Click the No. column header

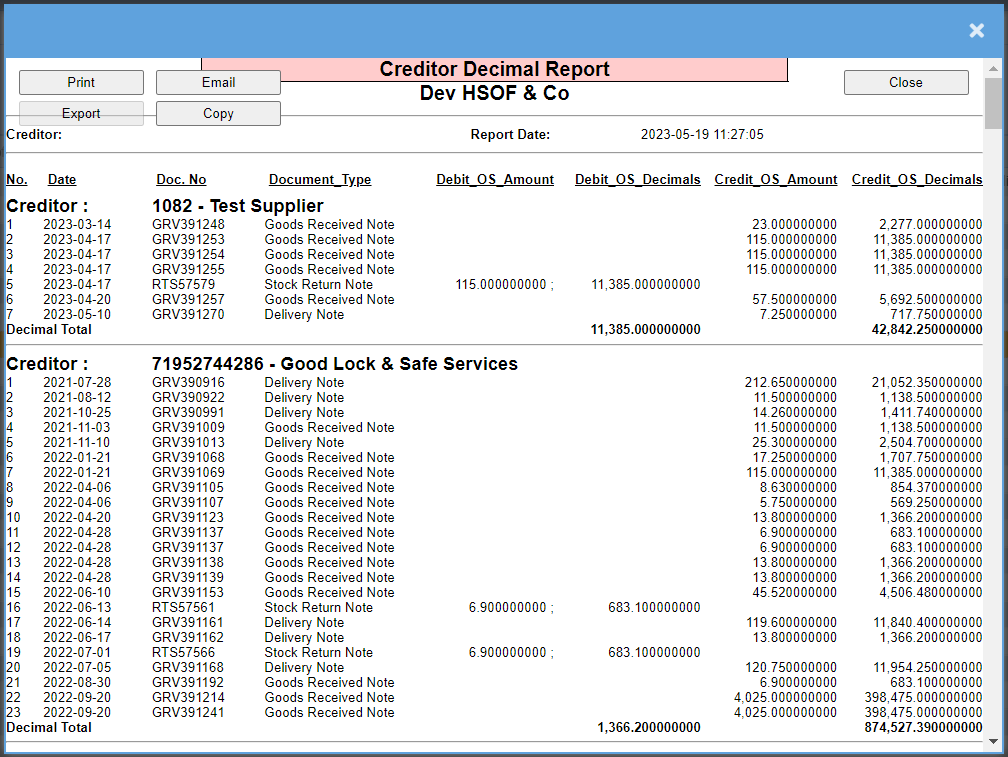[x=17, y=180]
